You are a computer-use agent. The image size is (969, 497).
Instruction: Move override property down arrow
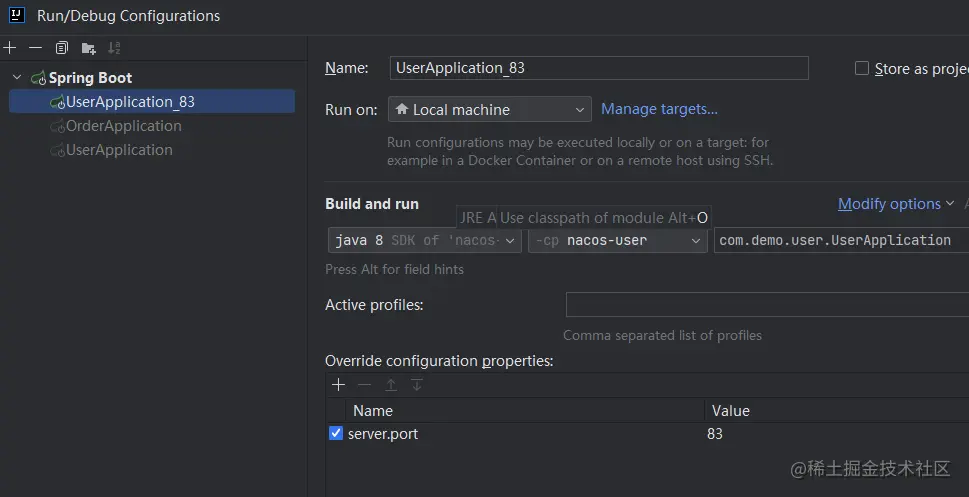click(x=417, y=385)
